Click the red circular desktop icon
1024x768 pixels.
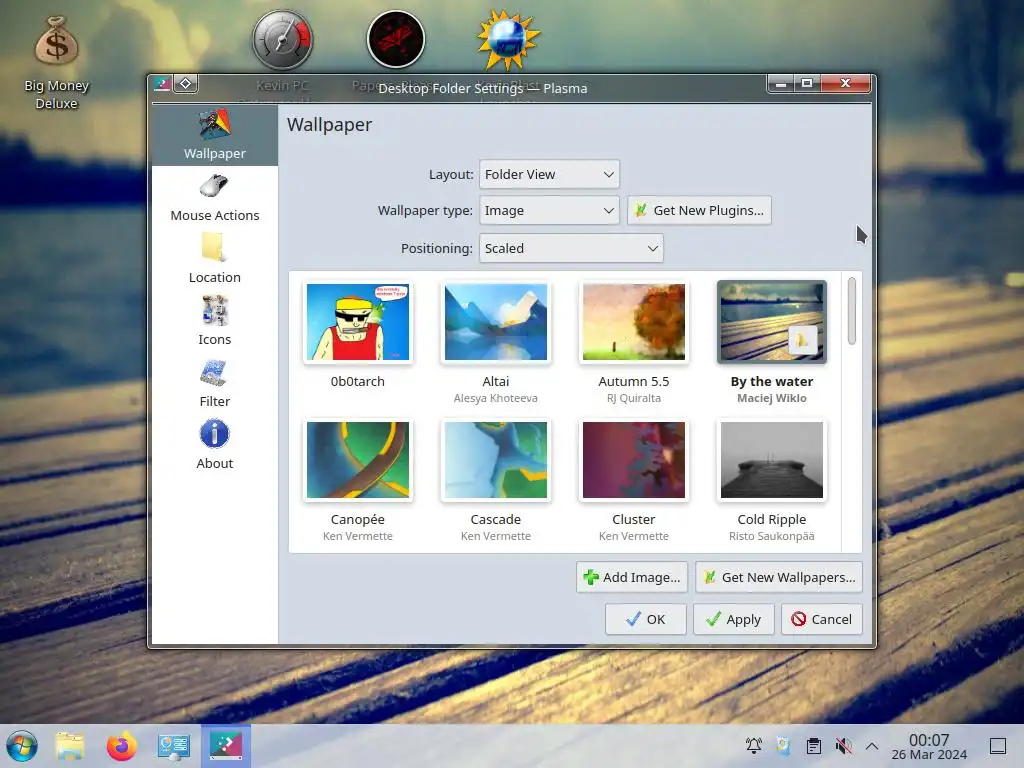coord(396,39)
